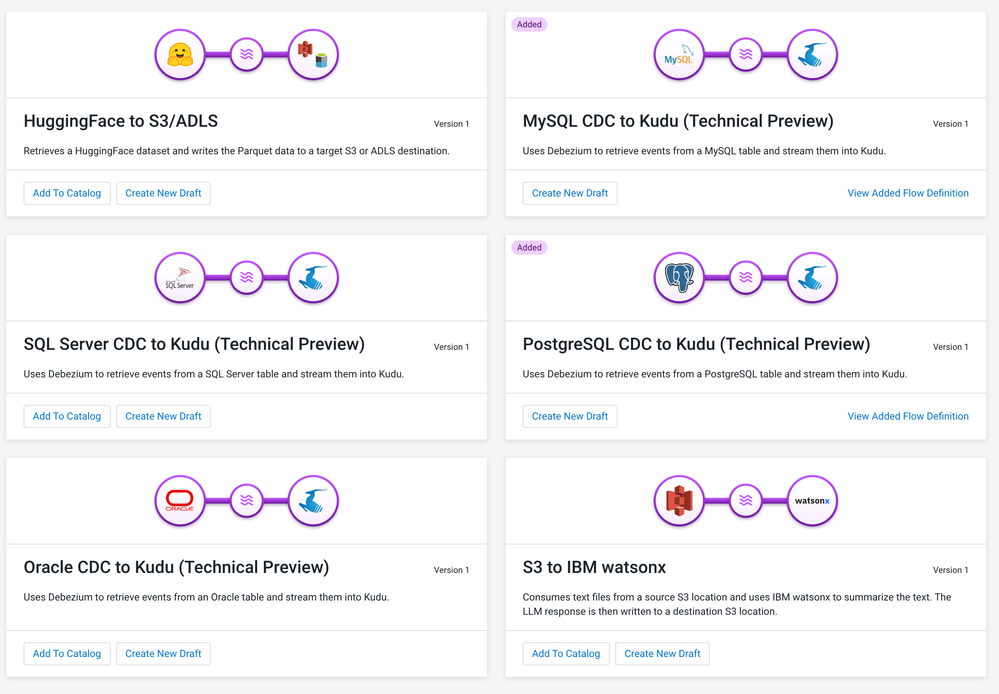Add HuggingFace to S3/ADLS to catalog
Viewport: 999px width, 694px height.
coord(67,193)
